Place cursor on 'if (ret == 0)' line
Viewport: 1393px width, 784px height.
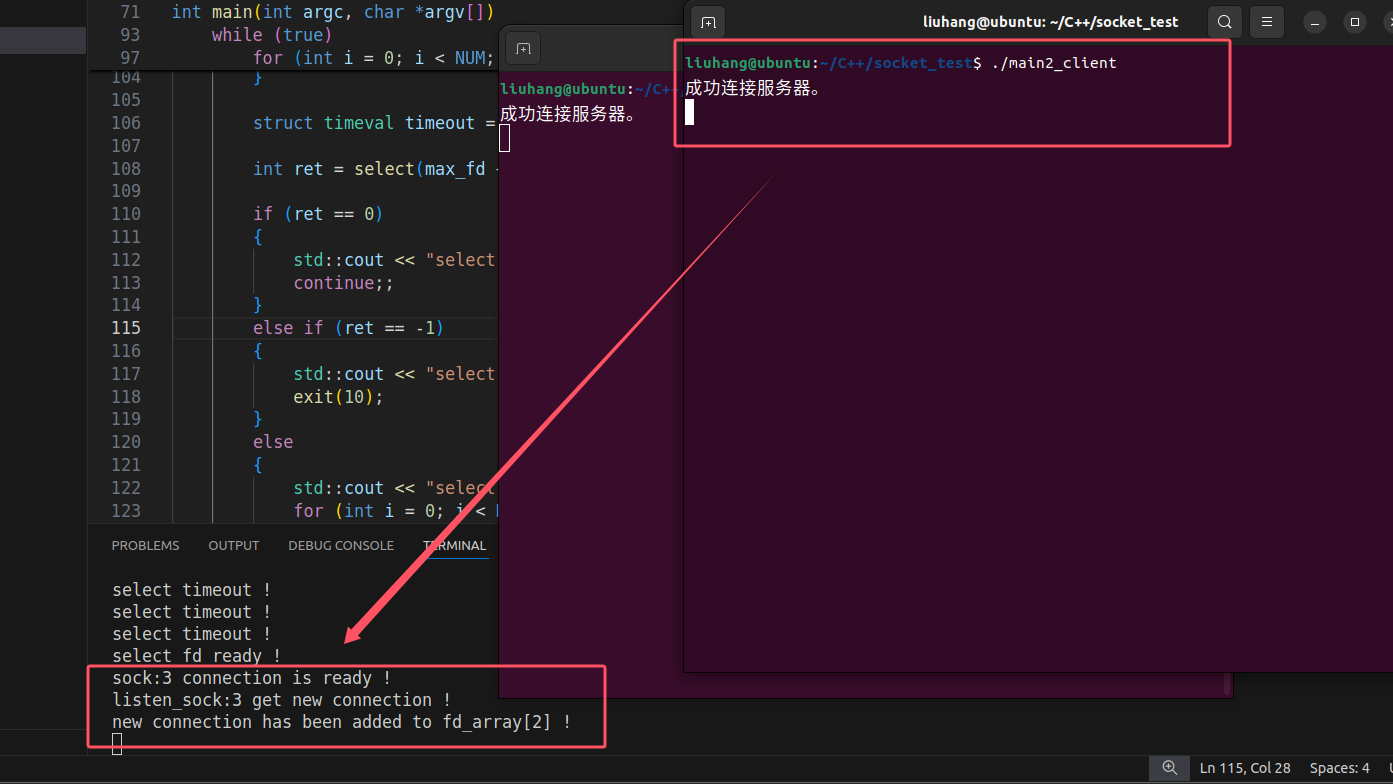[318, 214]
